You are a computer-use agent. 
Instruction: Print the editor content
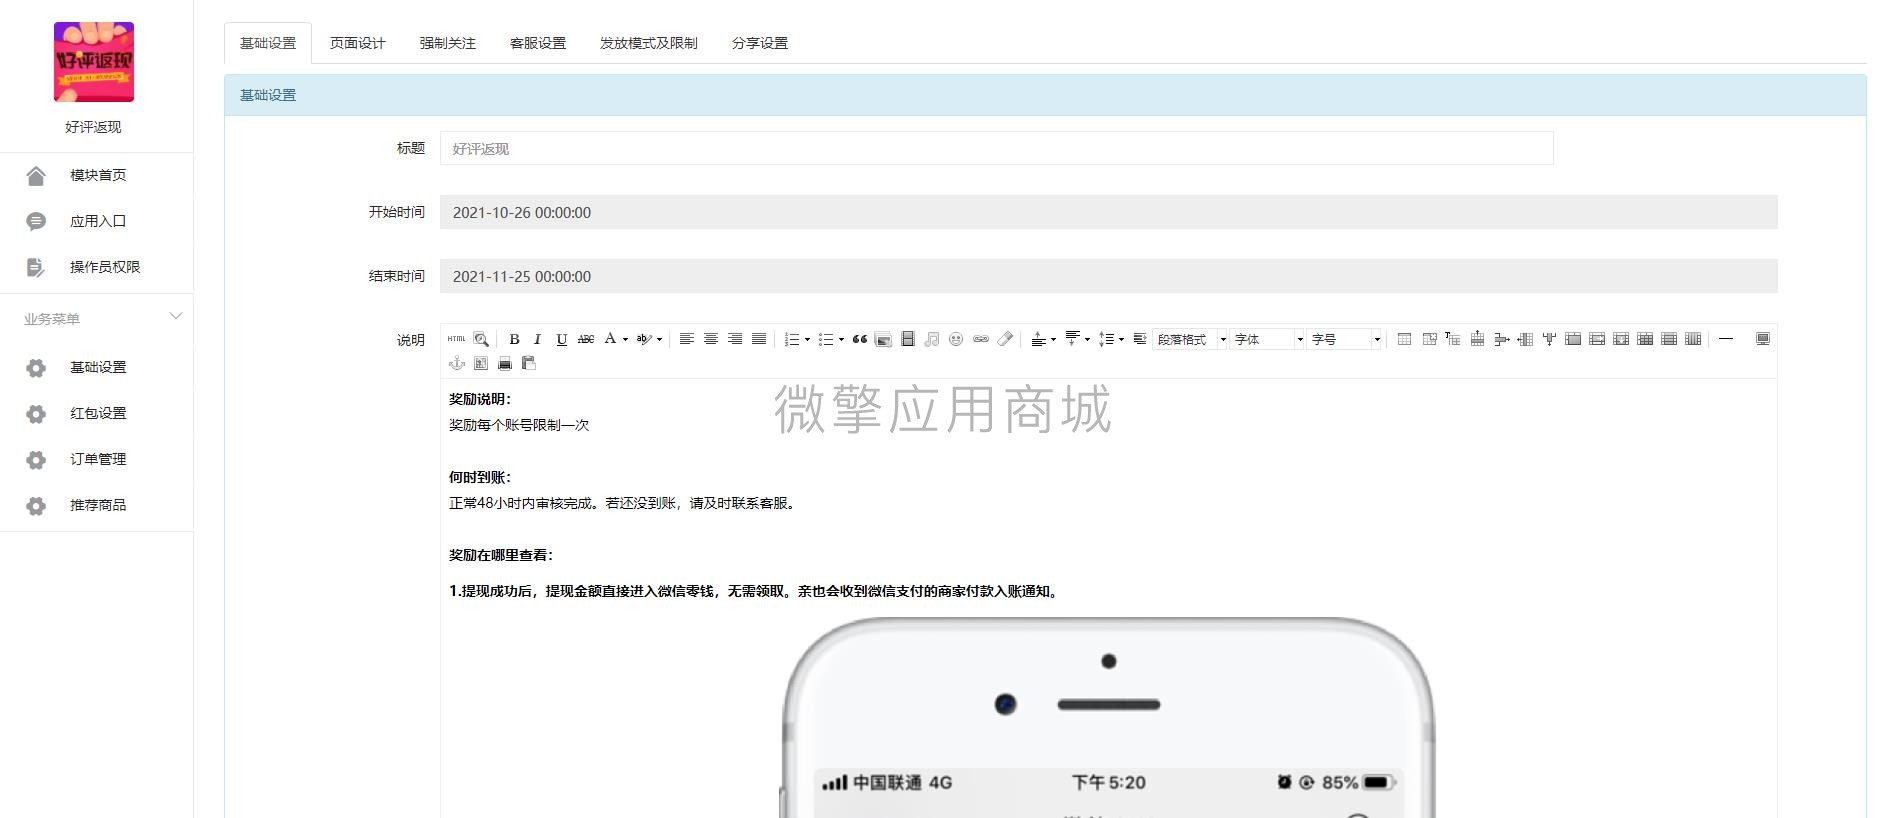[505, 363]
